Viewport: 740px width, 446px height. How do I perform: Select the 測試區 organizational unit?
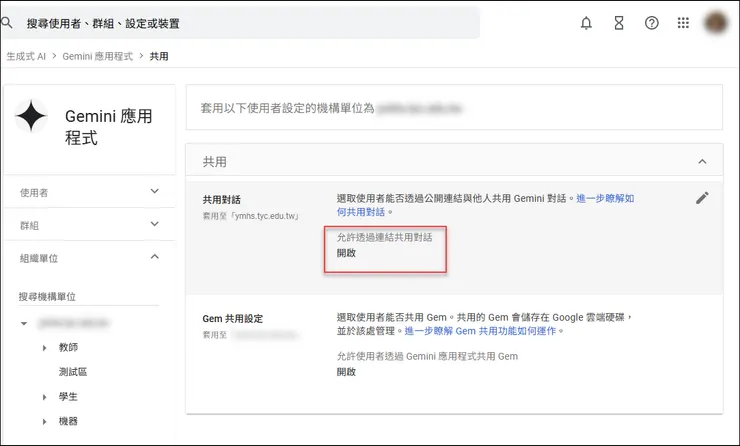[73, 372]
